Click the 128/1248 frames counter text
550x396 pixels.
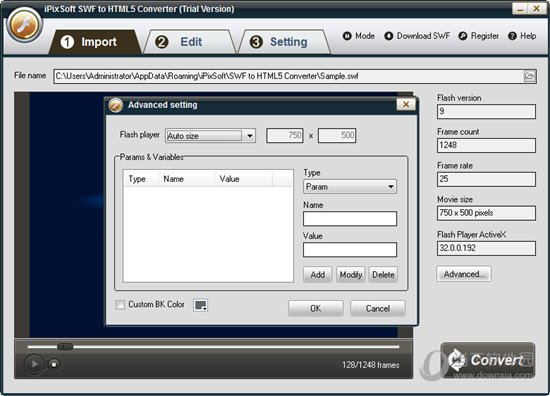coord(371,365)
